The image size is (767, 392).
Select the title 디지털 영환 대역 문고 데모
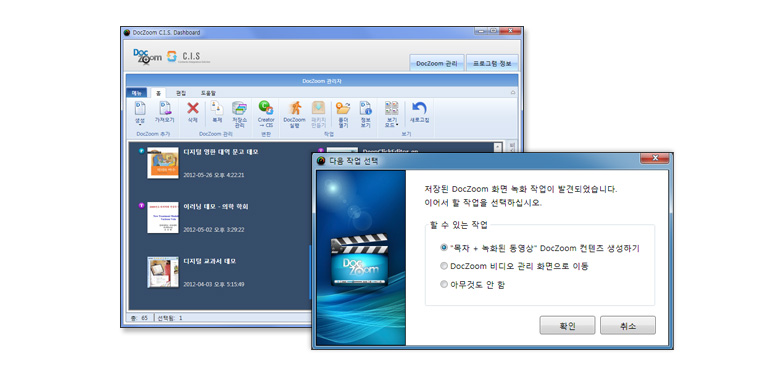pyautogui.click(x=221, y=152)
